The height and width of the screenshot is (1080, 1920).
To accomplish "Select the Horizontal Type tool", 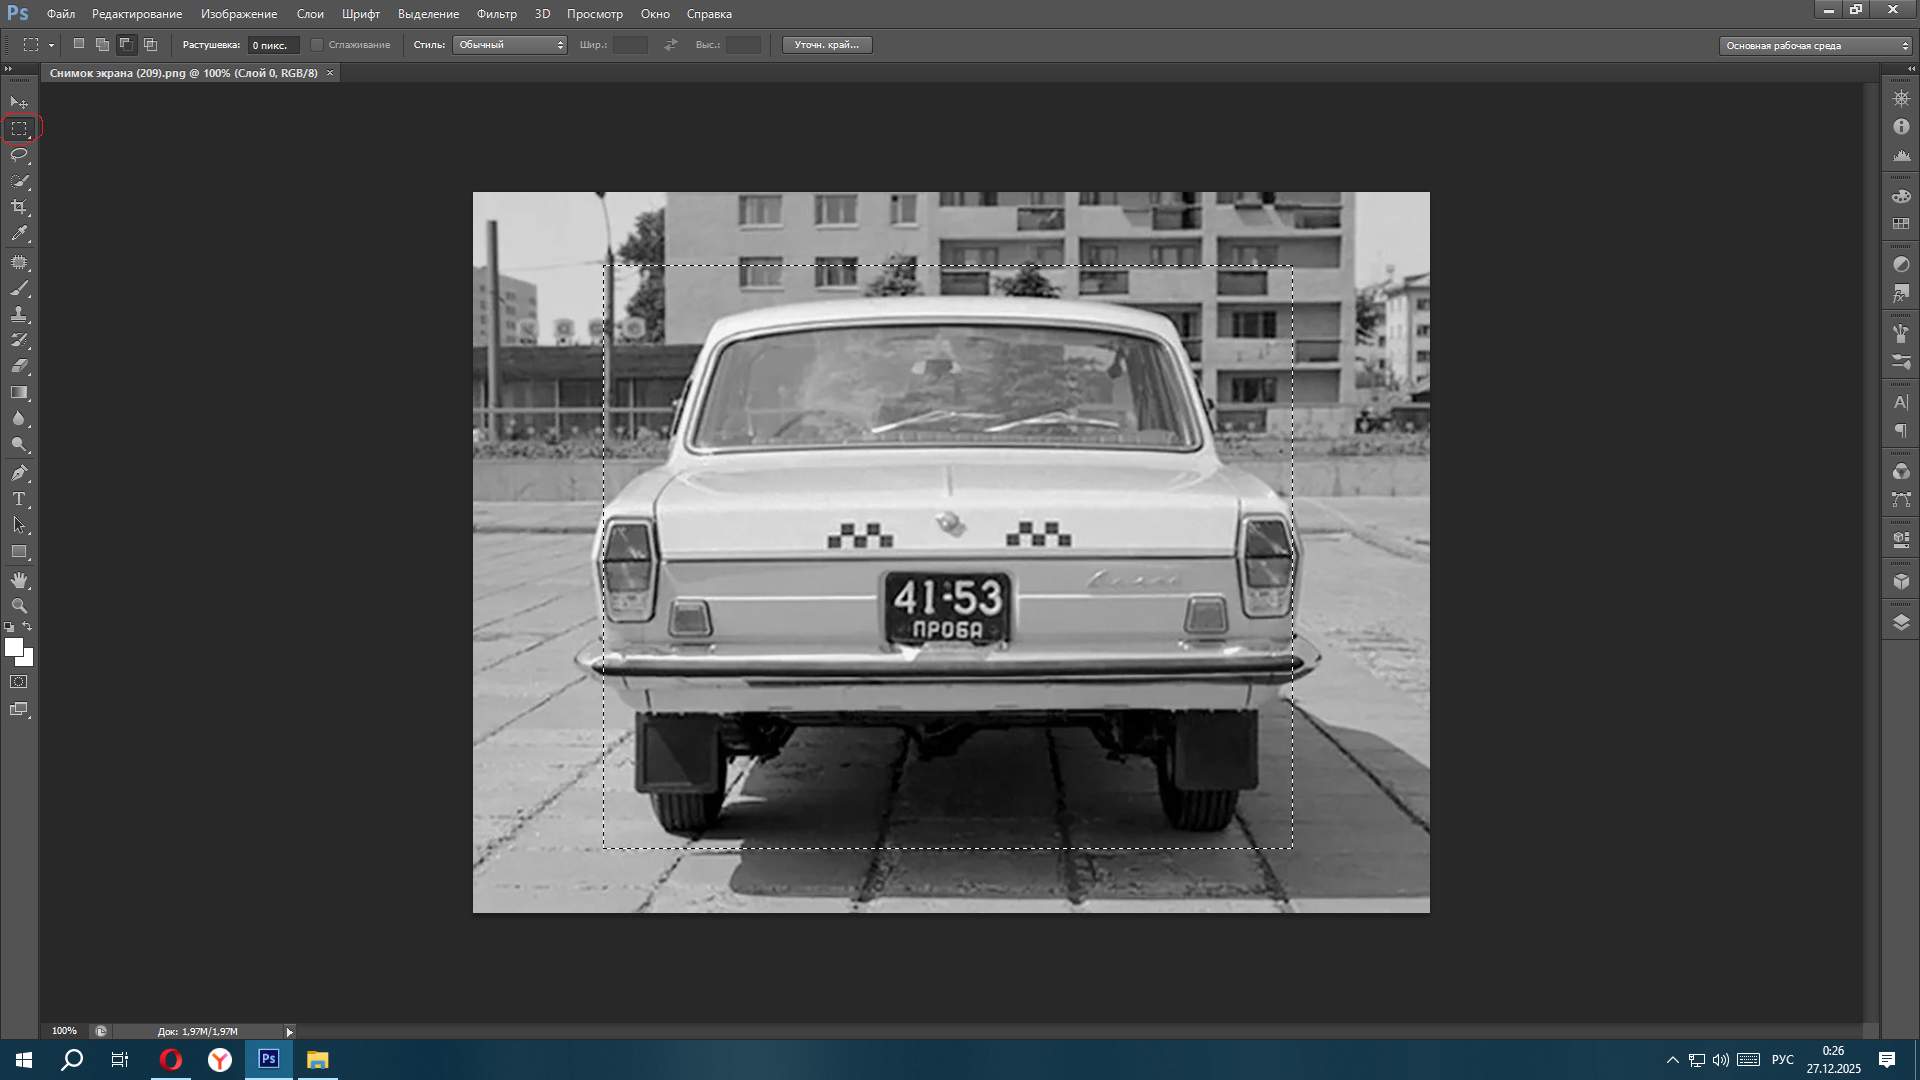I will click(19, 499).
